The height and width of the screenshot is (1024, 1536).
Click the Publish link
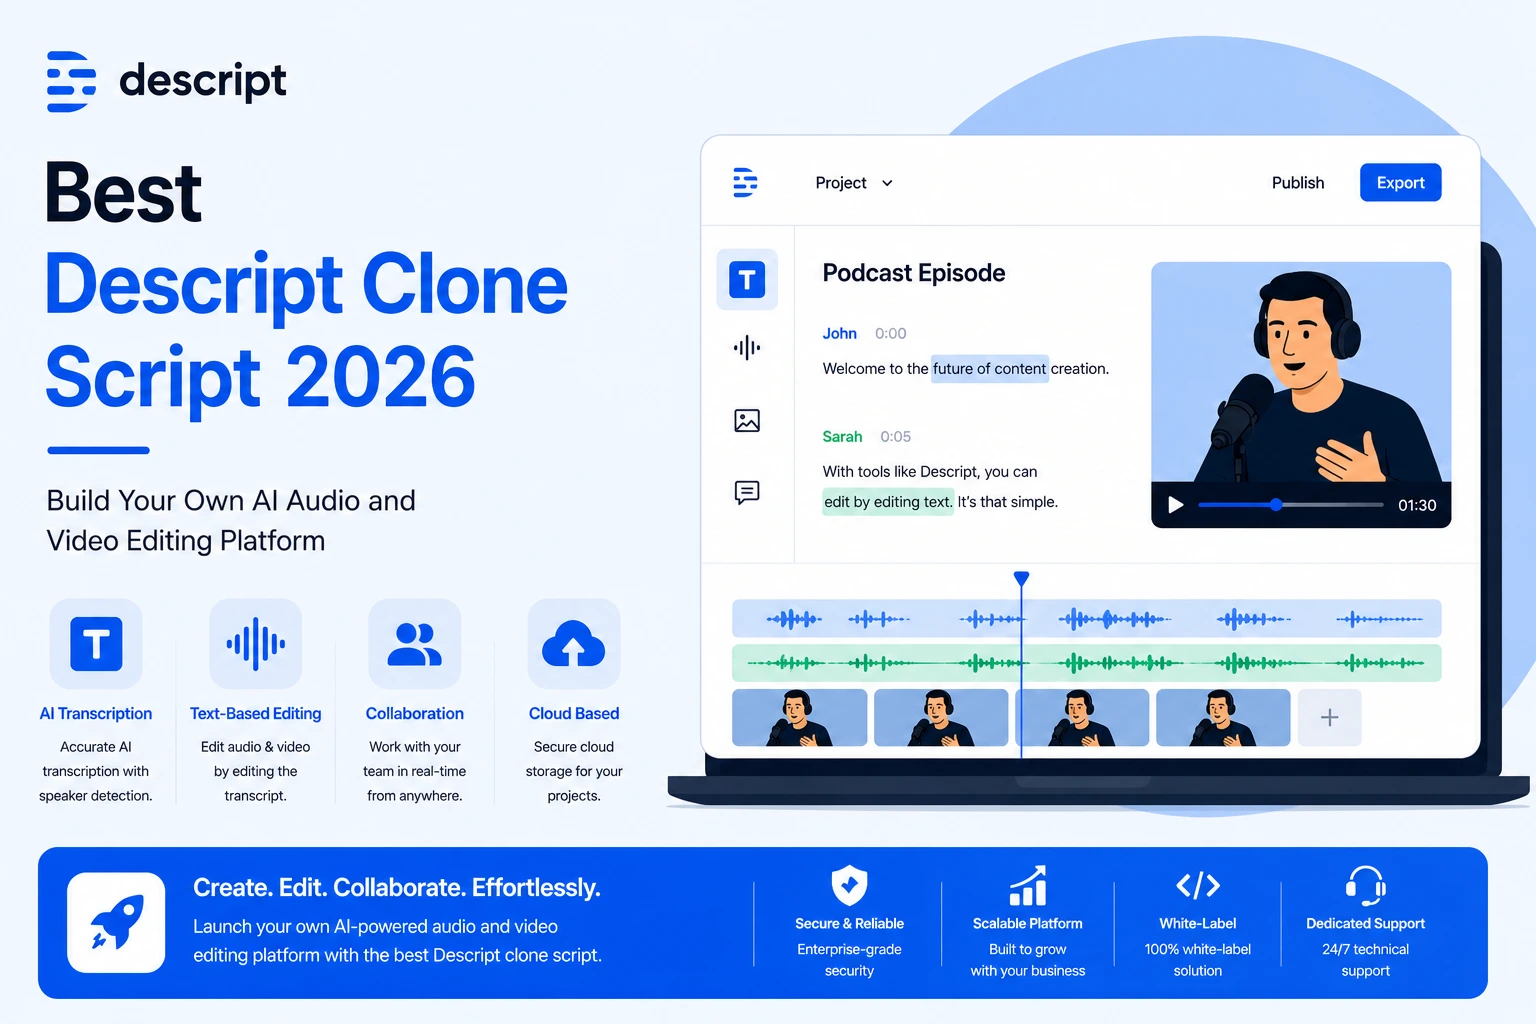1298,183
